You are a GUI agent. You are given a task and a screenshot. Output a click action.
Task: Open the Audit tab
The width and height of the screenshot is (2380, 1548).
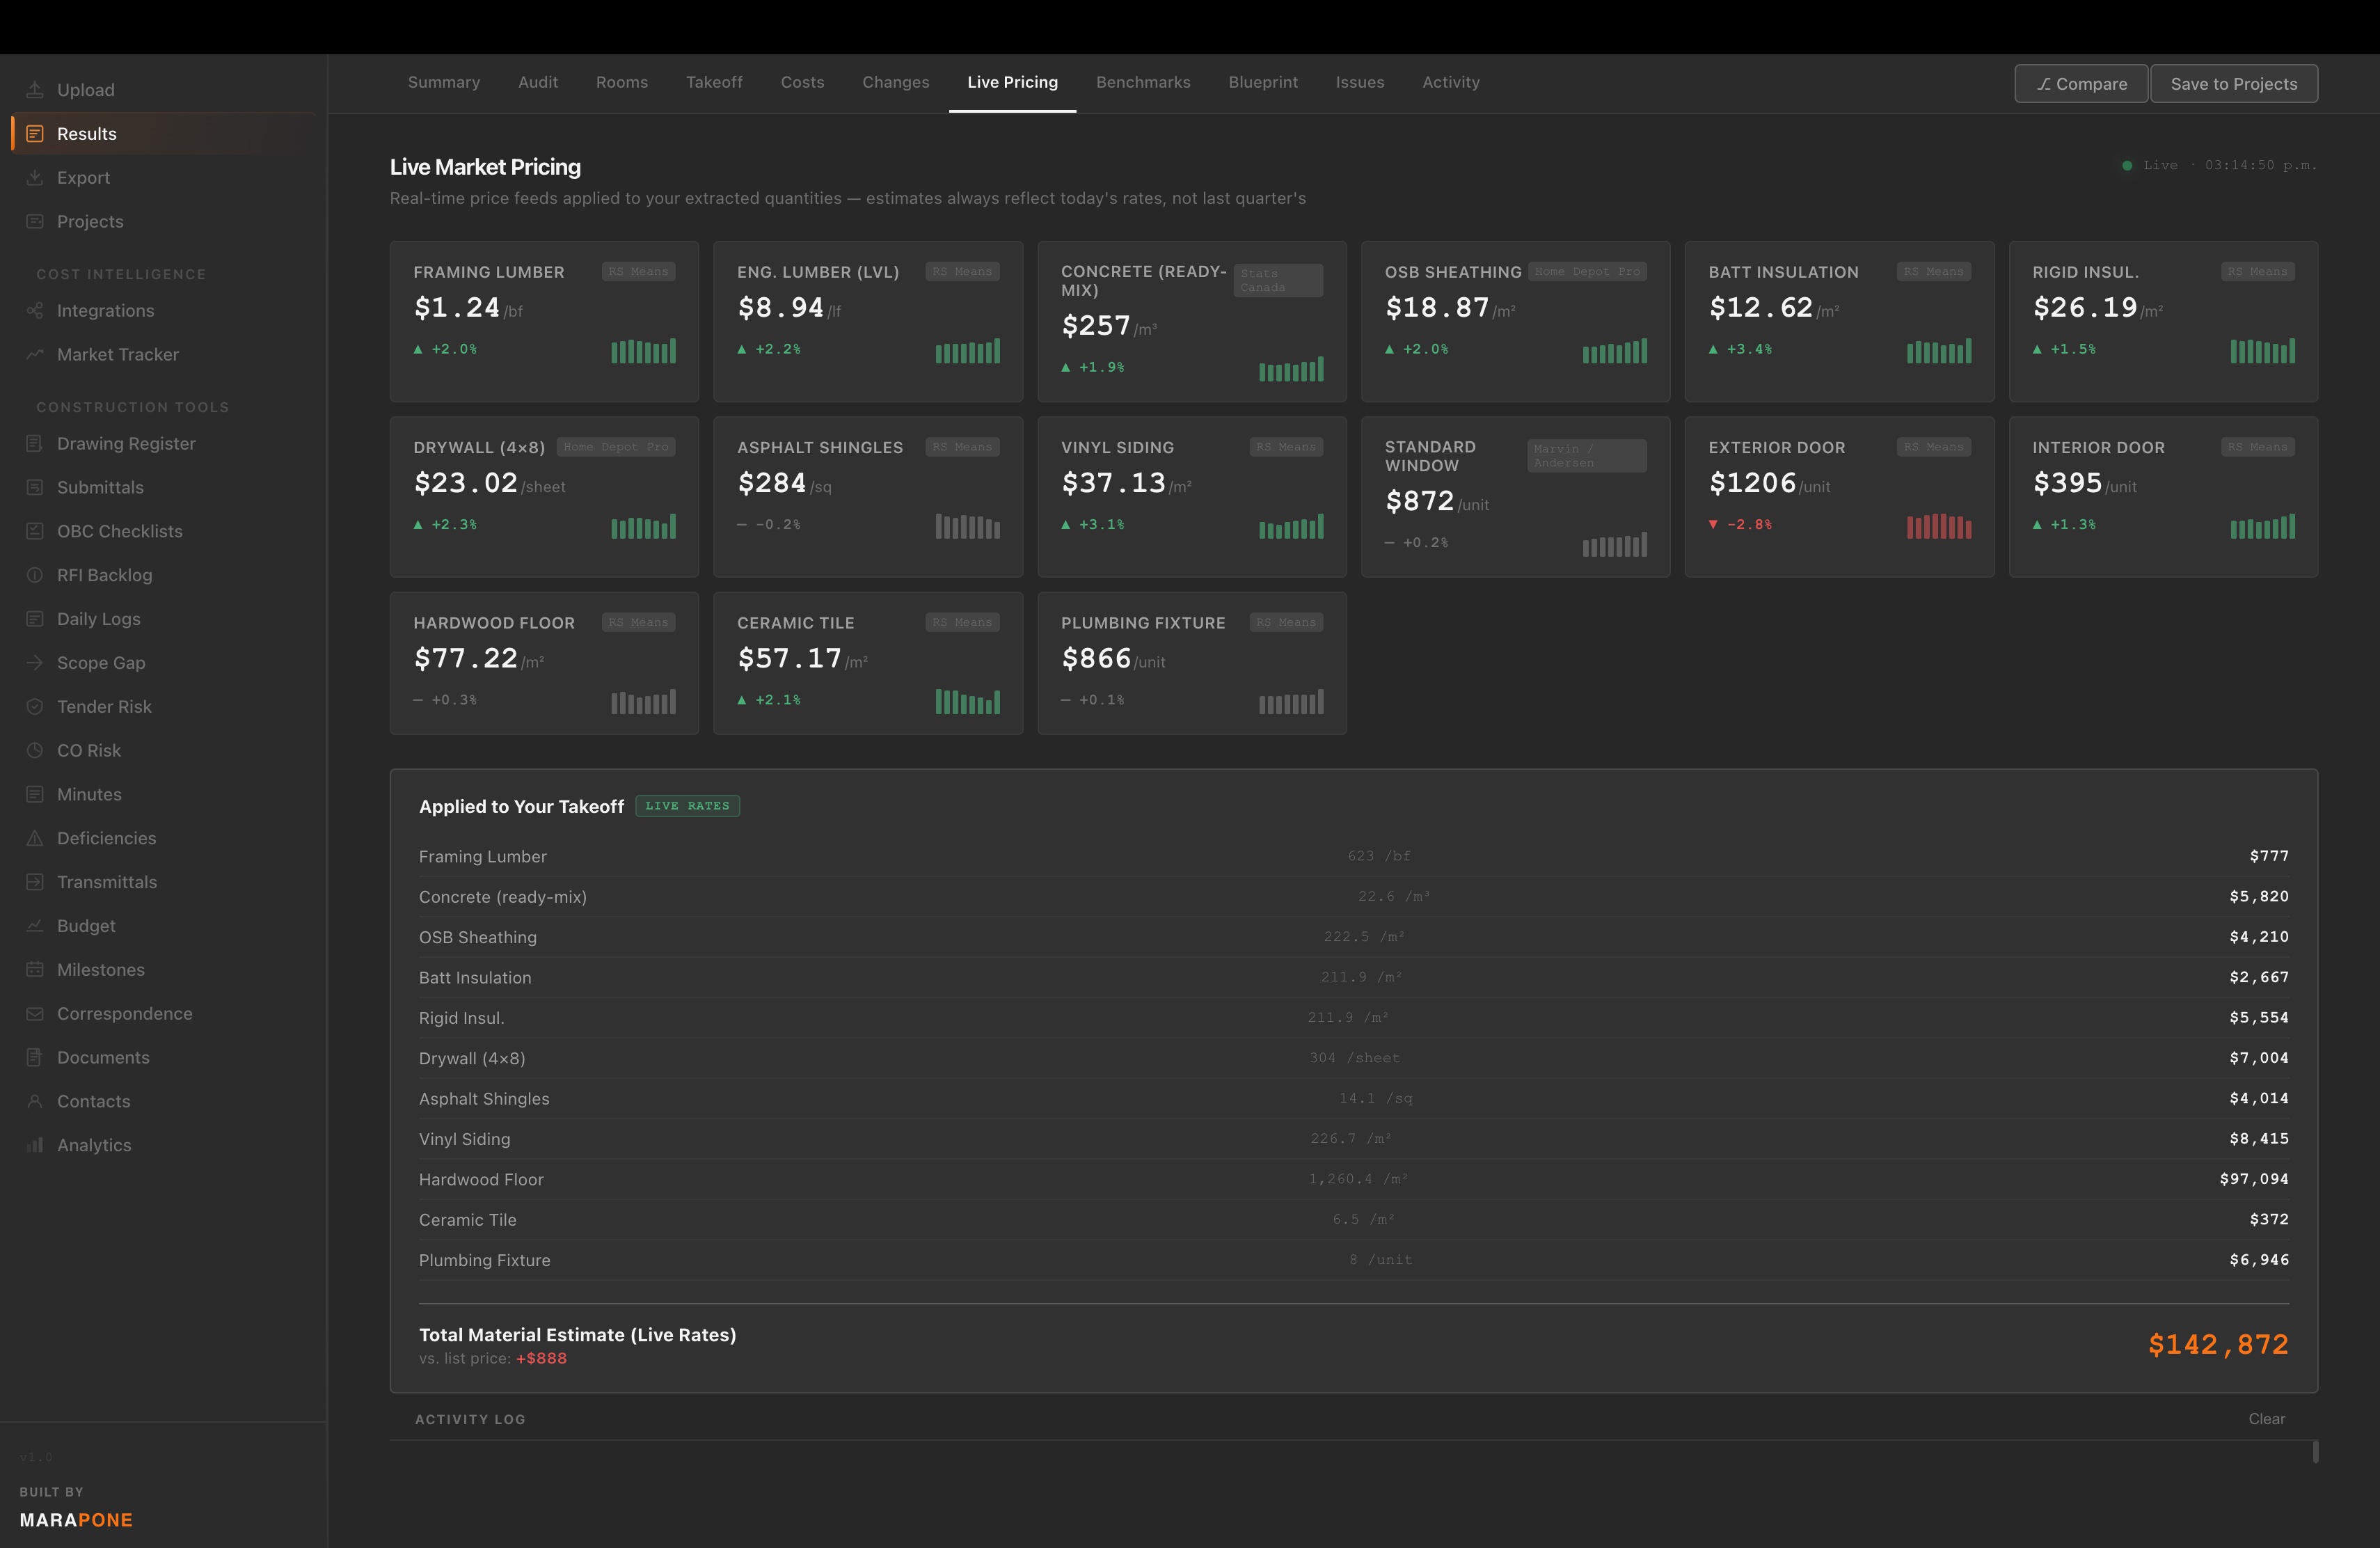point(538,83)
